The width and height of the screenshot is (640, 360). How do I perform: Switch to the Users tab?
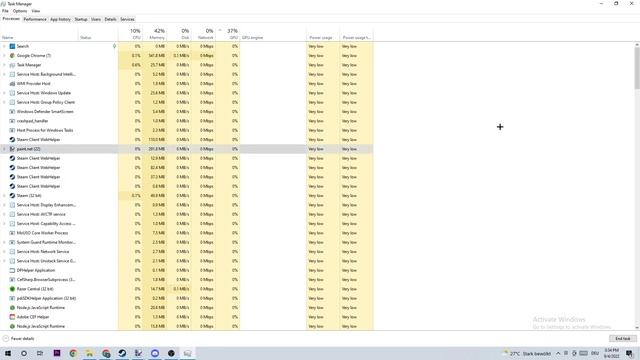(96, 19)
